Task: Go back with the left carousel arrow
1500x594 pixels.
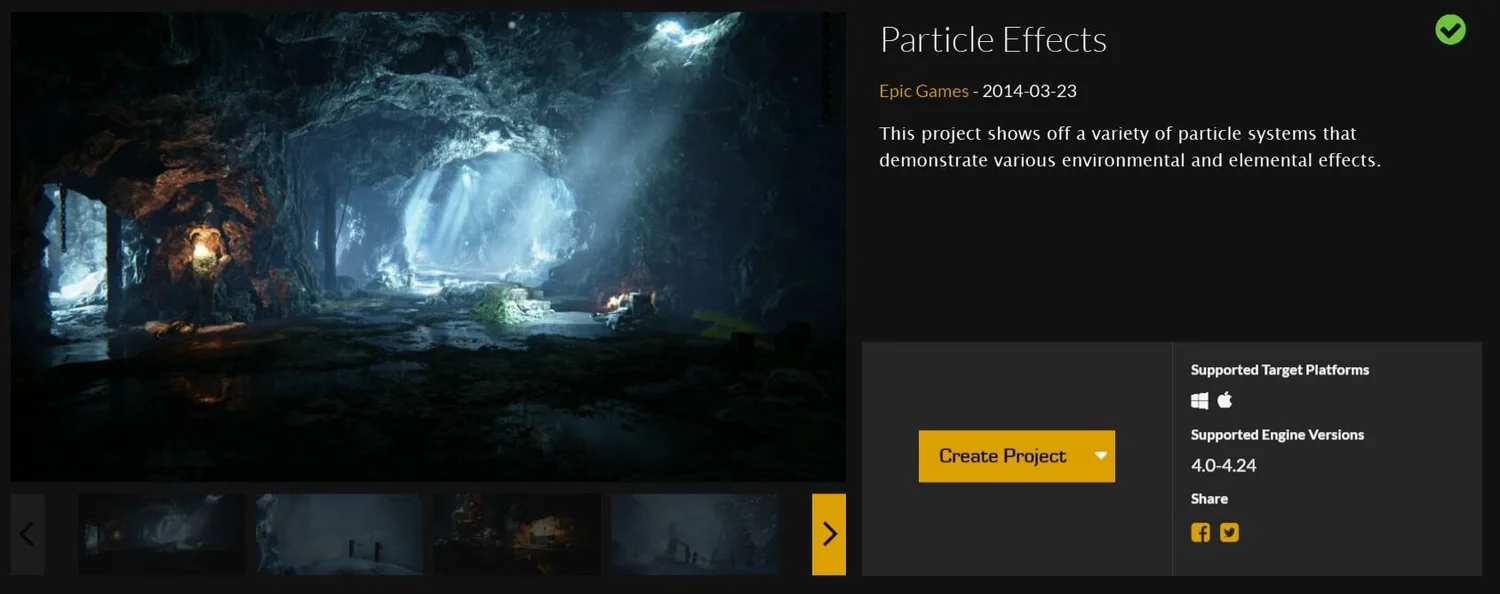Action: (x=28, y=534)
